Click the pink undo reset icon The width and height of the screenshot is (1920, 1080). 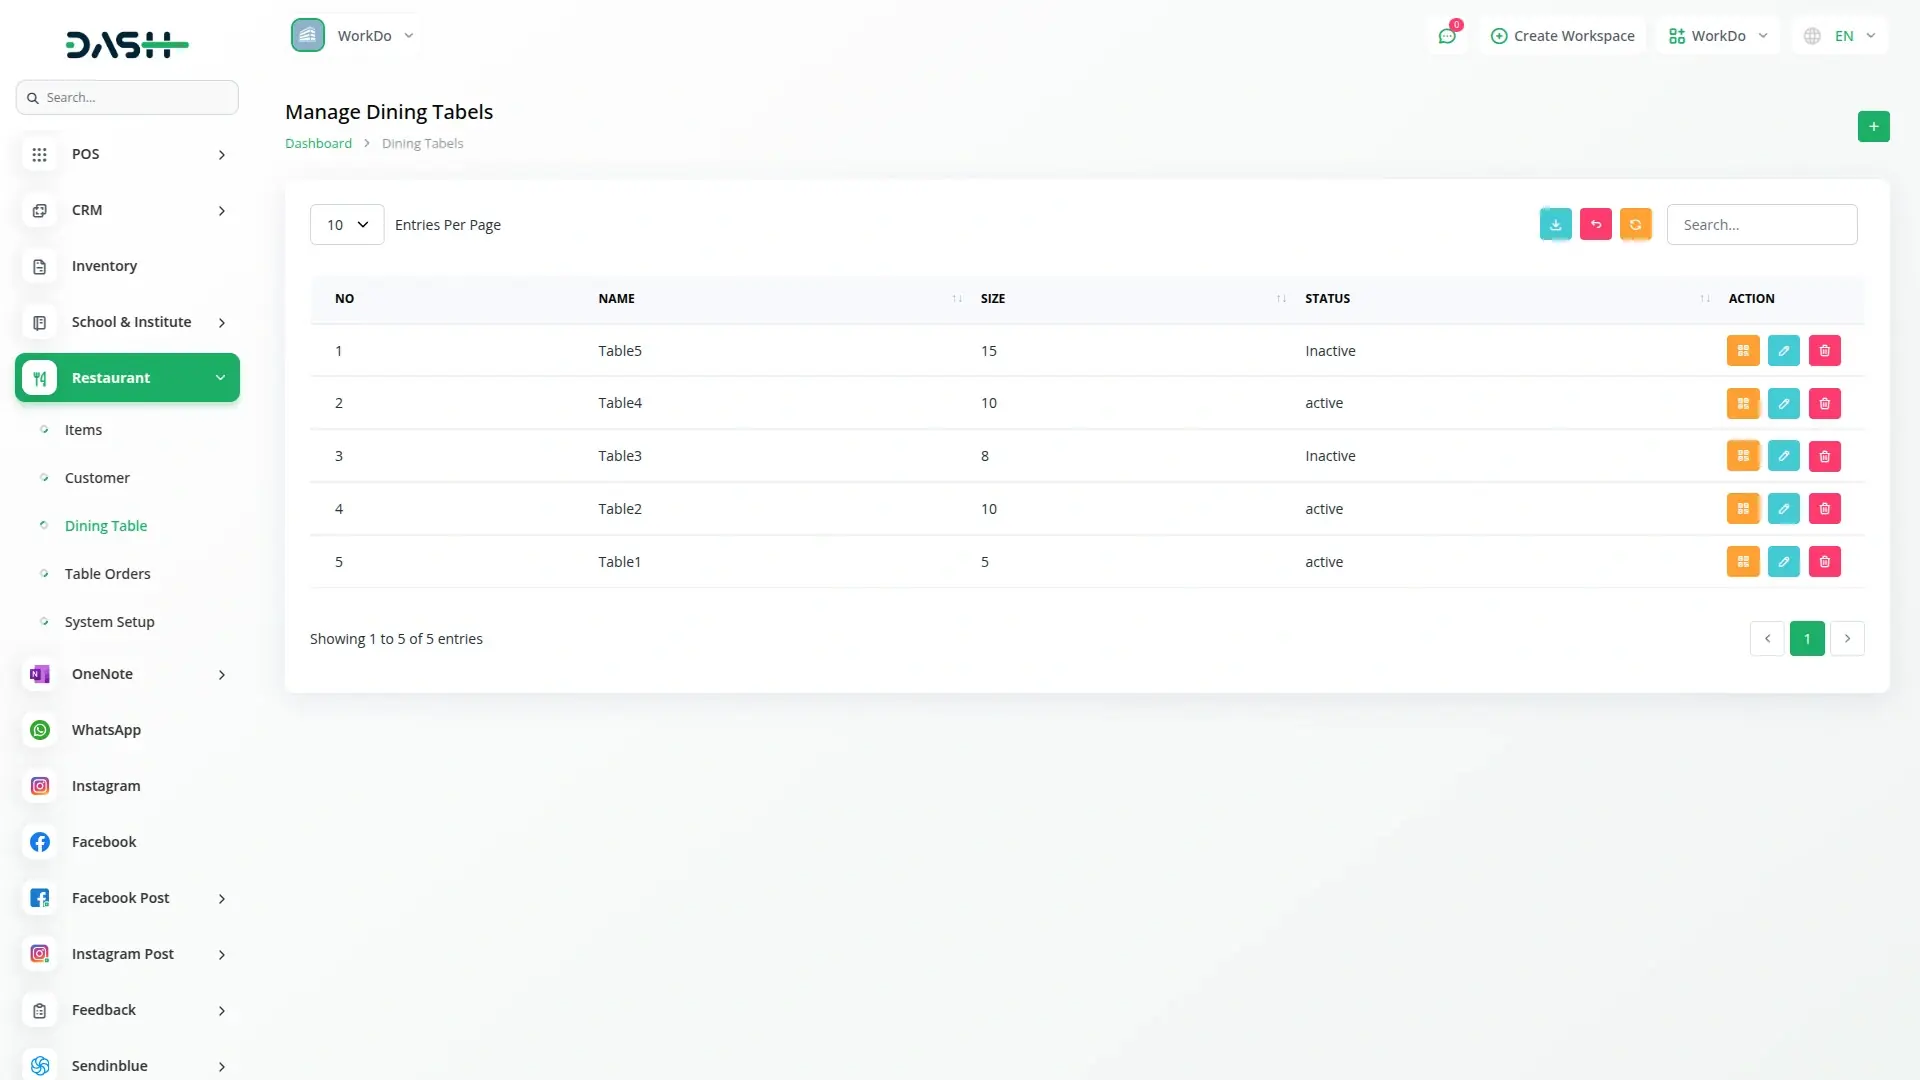point(1595,225)
